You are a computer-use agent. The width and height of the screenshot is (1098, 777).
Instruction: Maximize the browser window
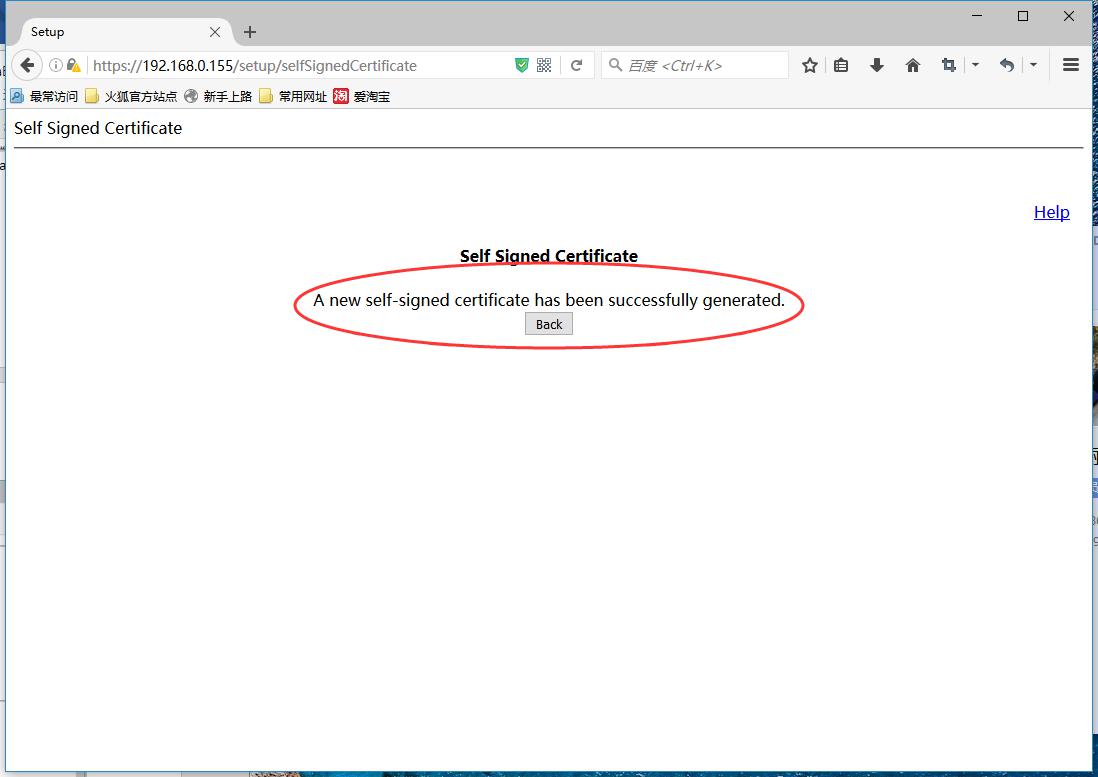pos(1022,15)
